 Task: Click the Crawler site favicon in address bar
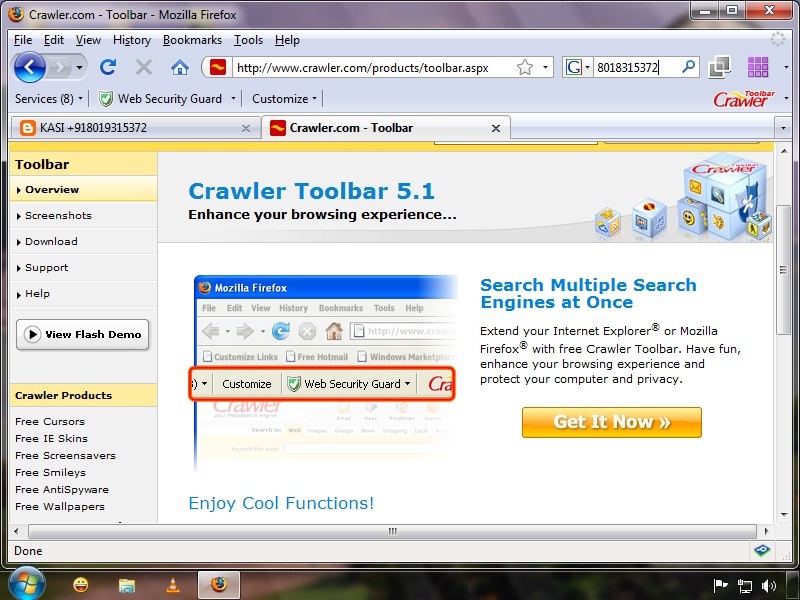[218, 67]
